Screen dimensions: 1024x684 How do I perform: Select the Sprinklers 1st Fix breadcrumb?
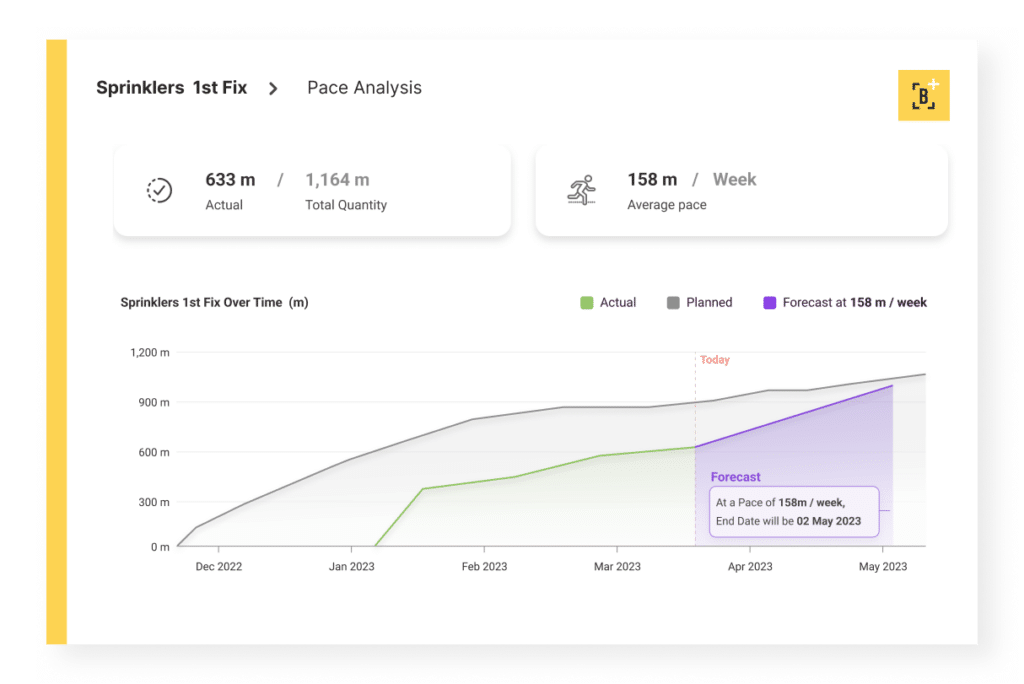172,88
